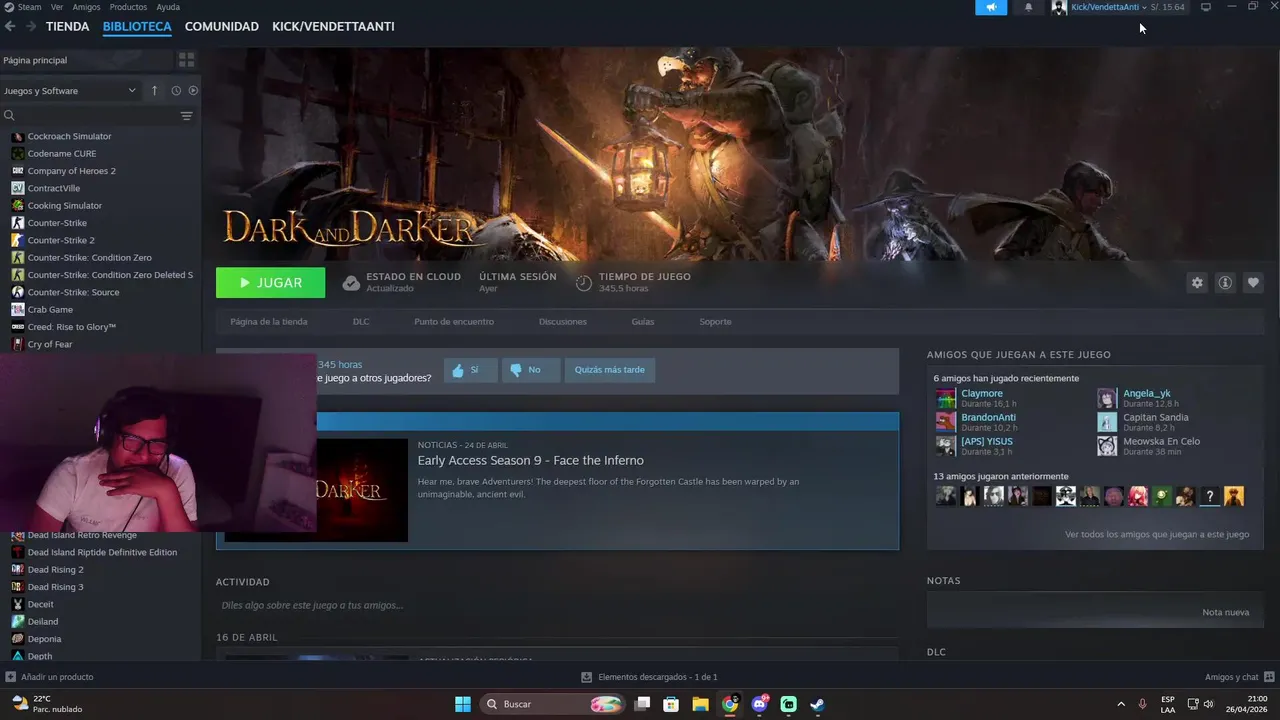Open Windows Start menu
This screenshot has height=720, width=1280.
click(x=463, y=704)
